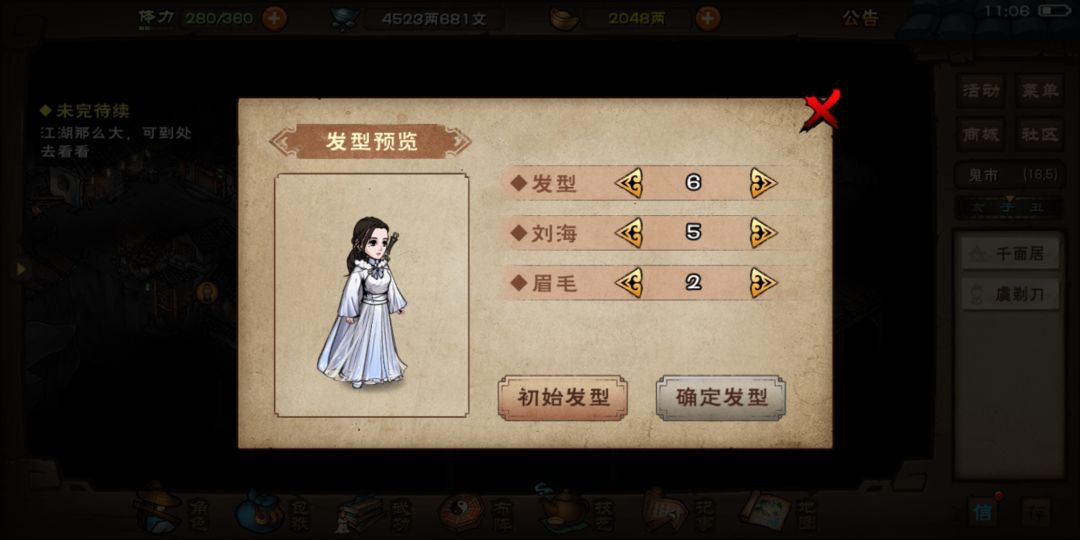
Task: Open the 信 mail icon
Action: pyautogui.click(x=982, y=512)
